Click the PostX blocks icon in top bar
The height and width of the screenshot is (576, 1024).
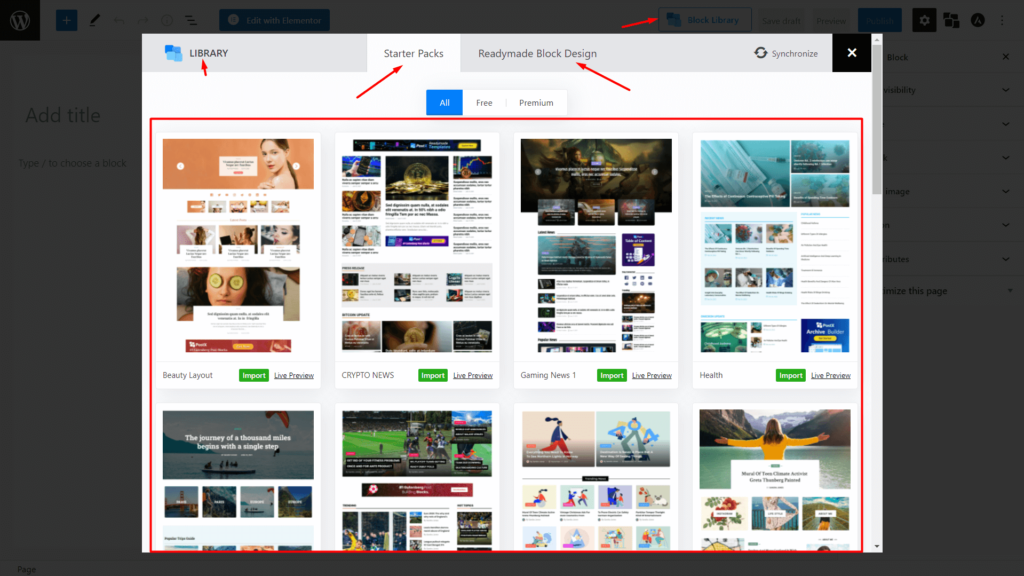(952, 20)
